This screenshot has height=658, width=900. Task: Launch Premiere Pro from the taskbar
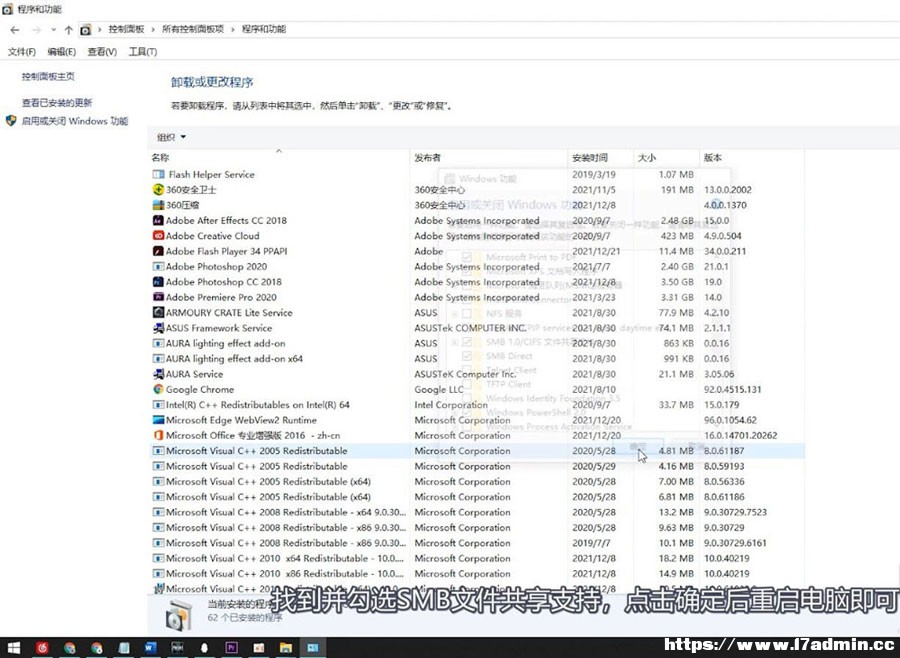[x=231, y=648]
